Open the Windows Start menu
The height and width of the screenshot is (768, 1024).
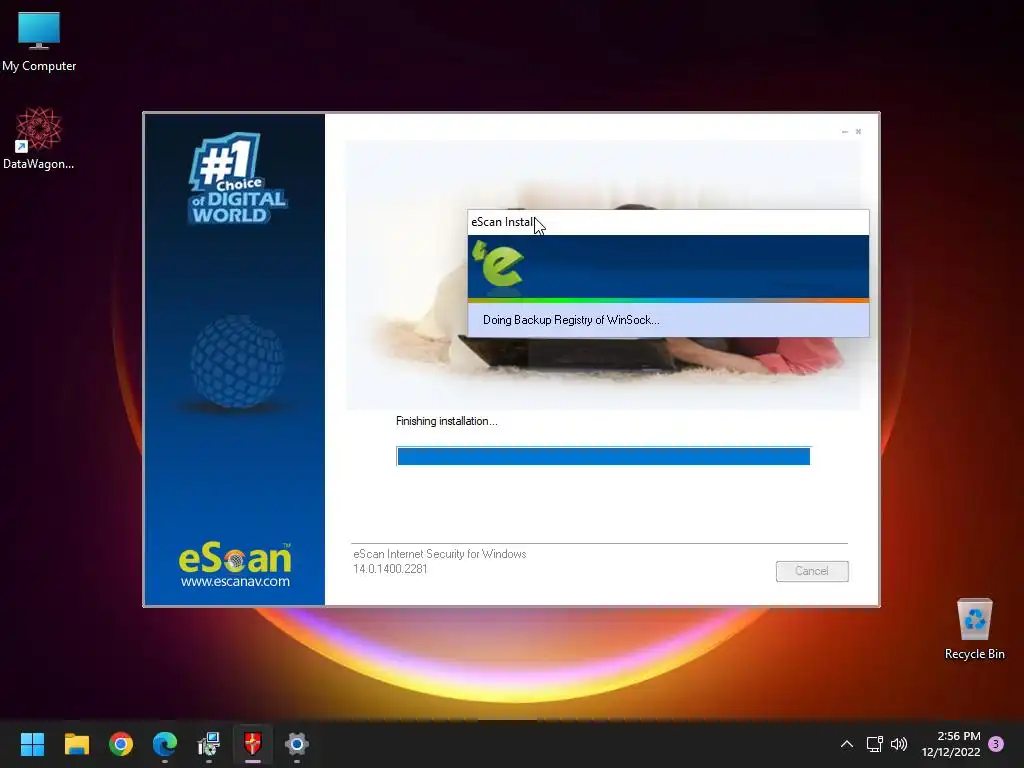(x=32, y=744)
